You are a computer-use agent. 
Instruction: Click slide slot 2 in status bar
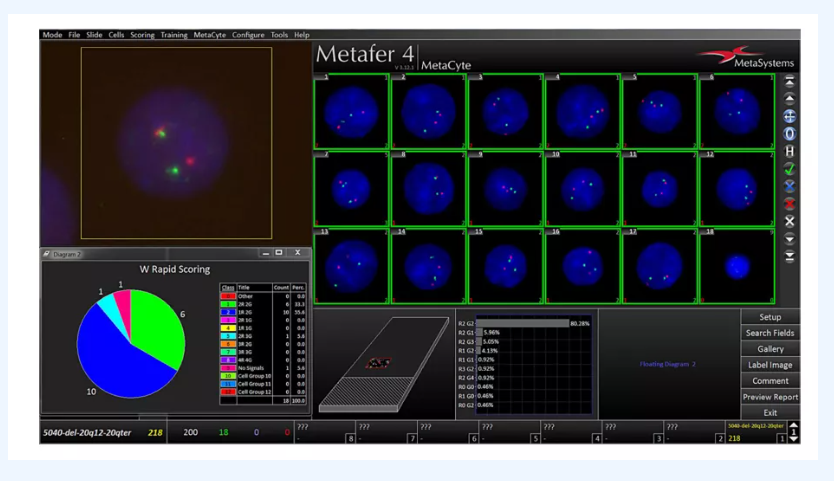[x=695, y=432]
